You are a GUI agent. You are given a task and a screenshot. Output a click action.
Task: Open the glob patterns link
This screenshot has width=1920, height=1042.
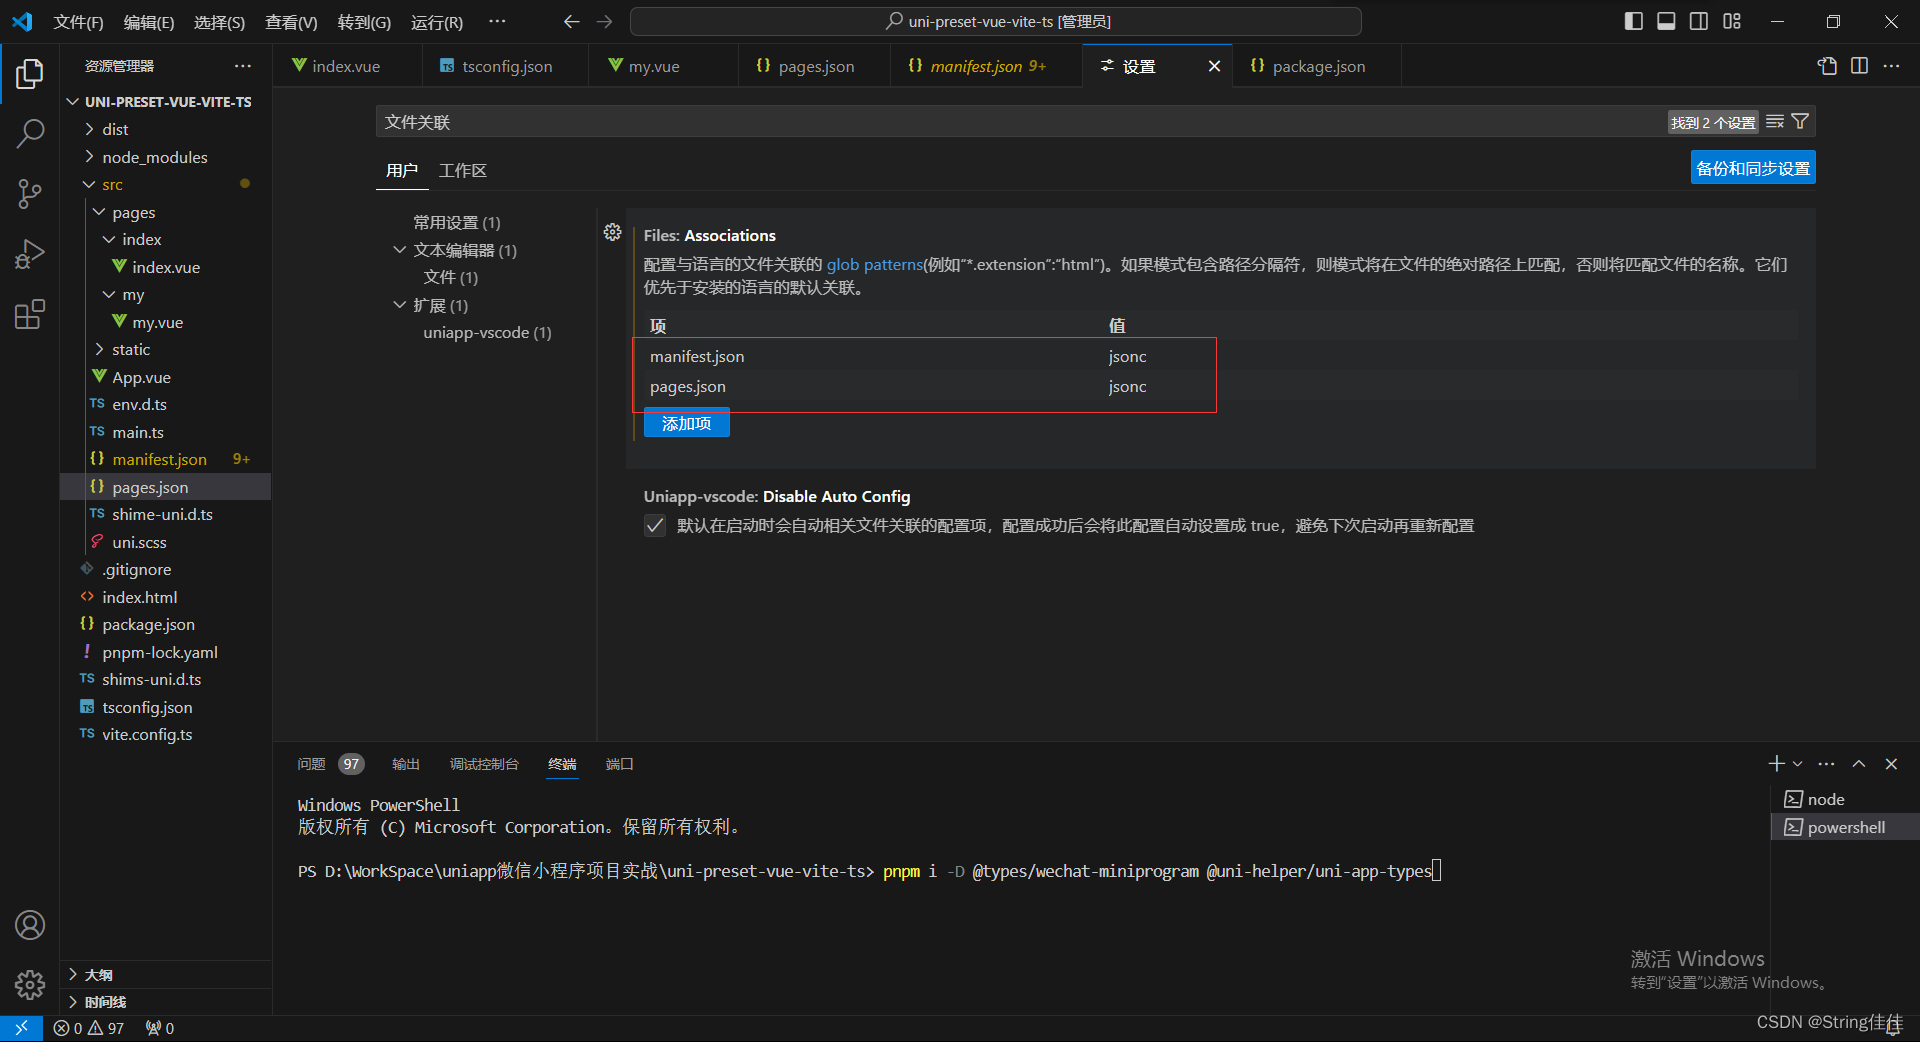coord(874,264)
